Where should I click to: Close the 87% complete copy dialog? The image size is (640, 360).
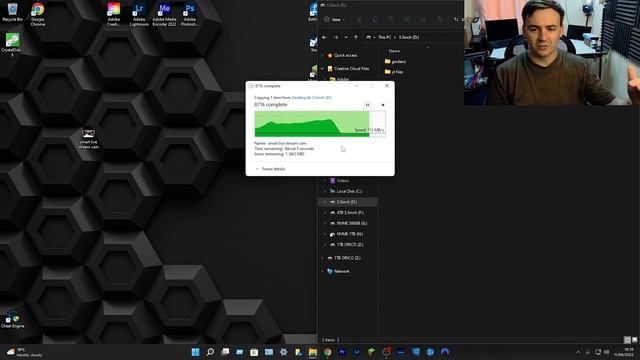point(387,86)
